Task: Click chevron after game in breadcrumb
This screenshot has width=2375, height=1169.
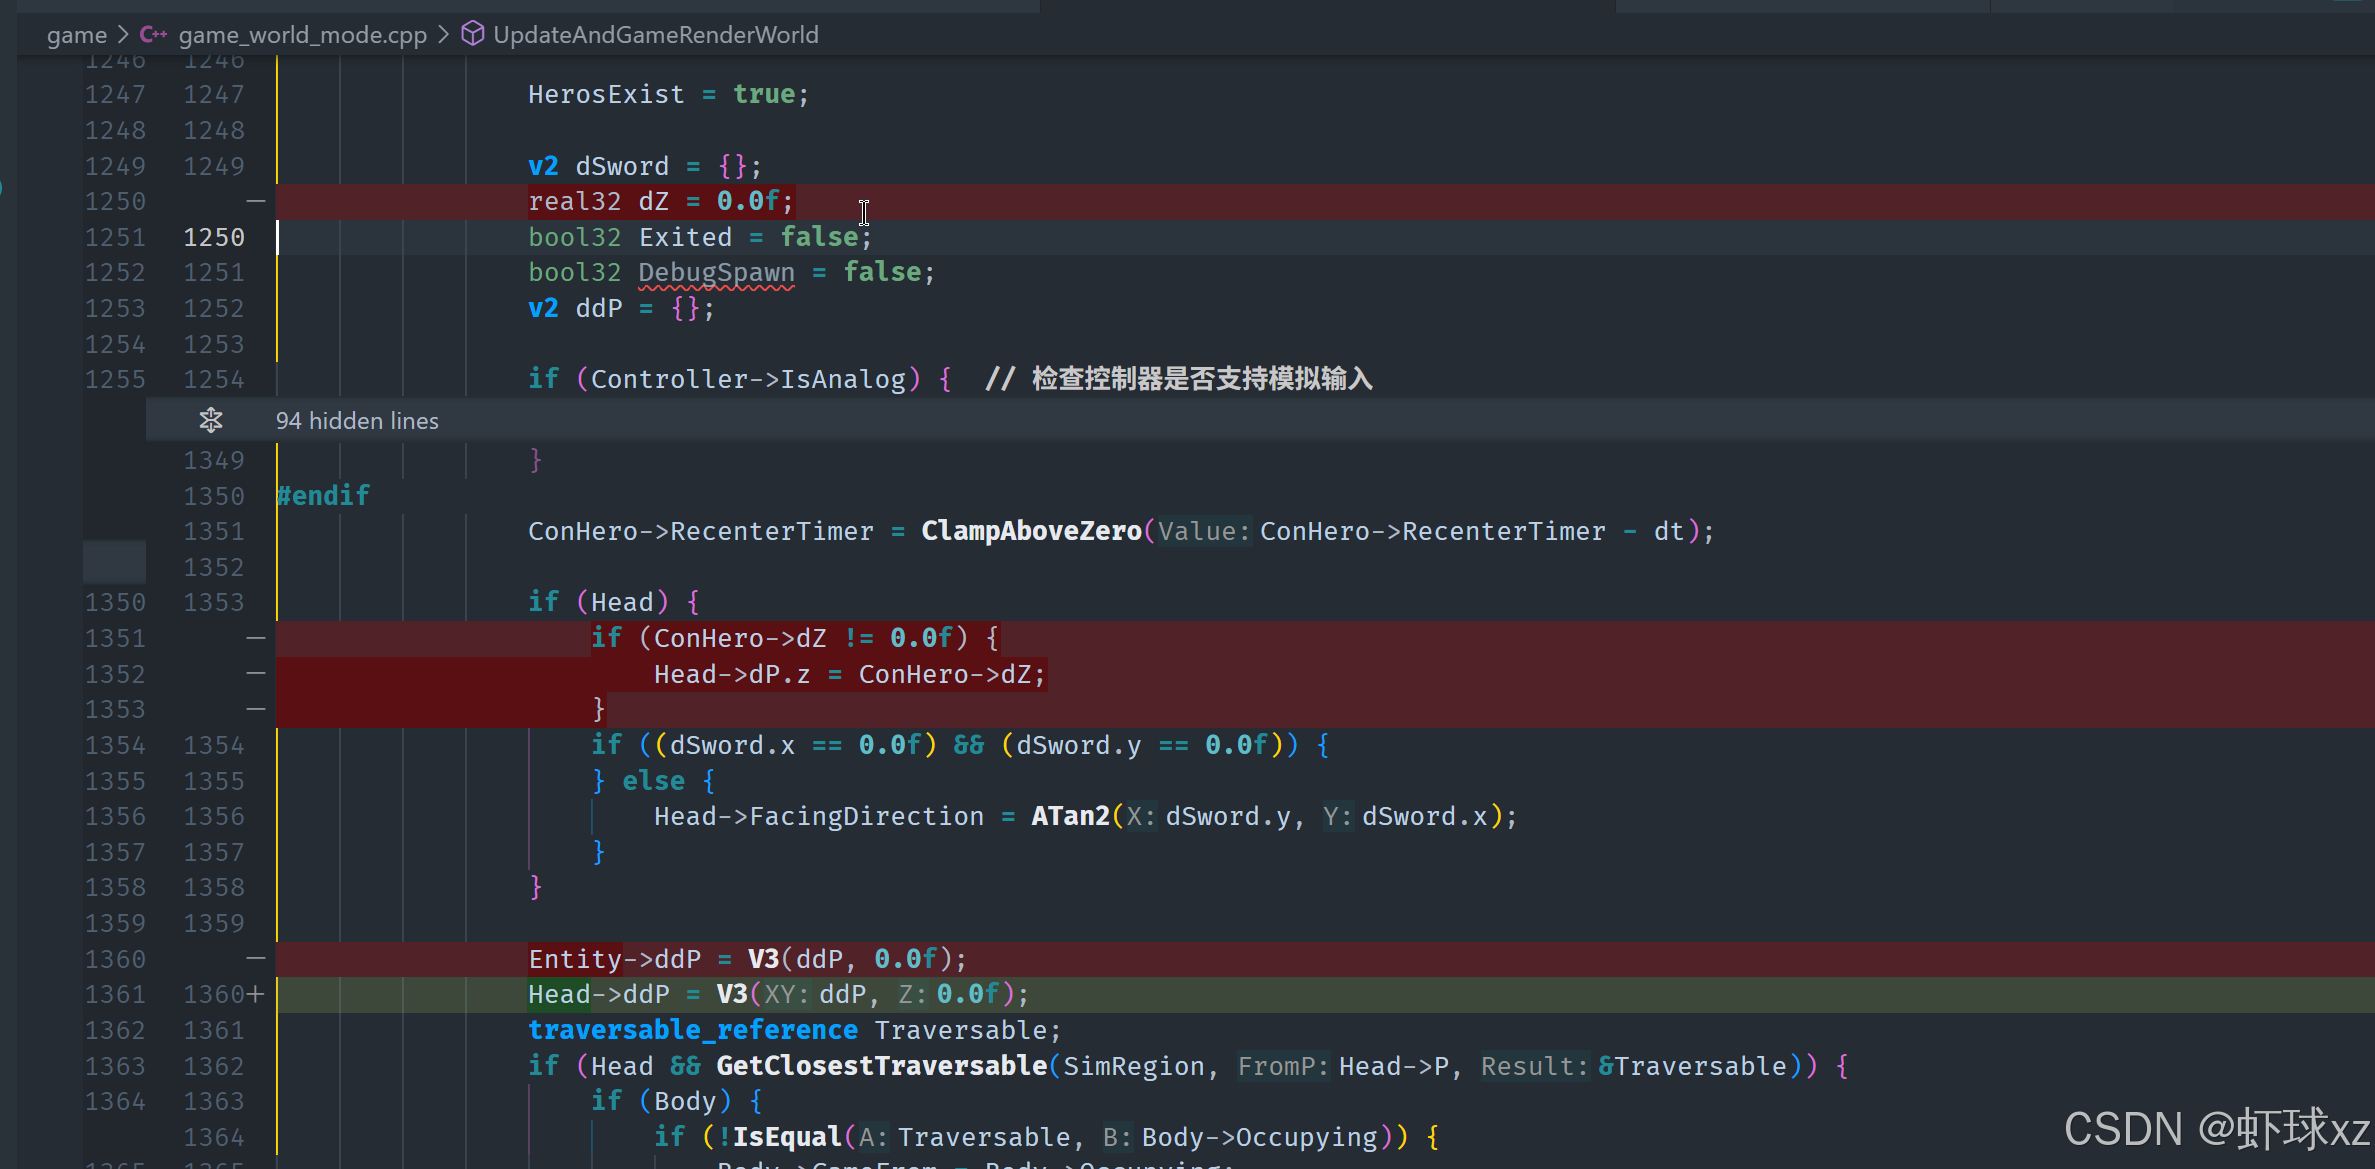Action: click(x=123, y=35)
